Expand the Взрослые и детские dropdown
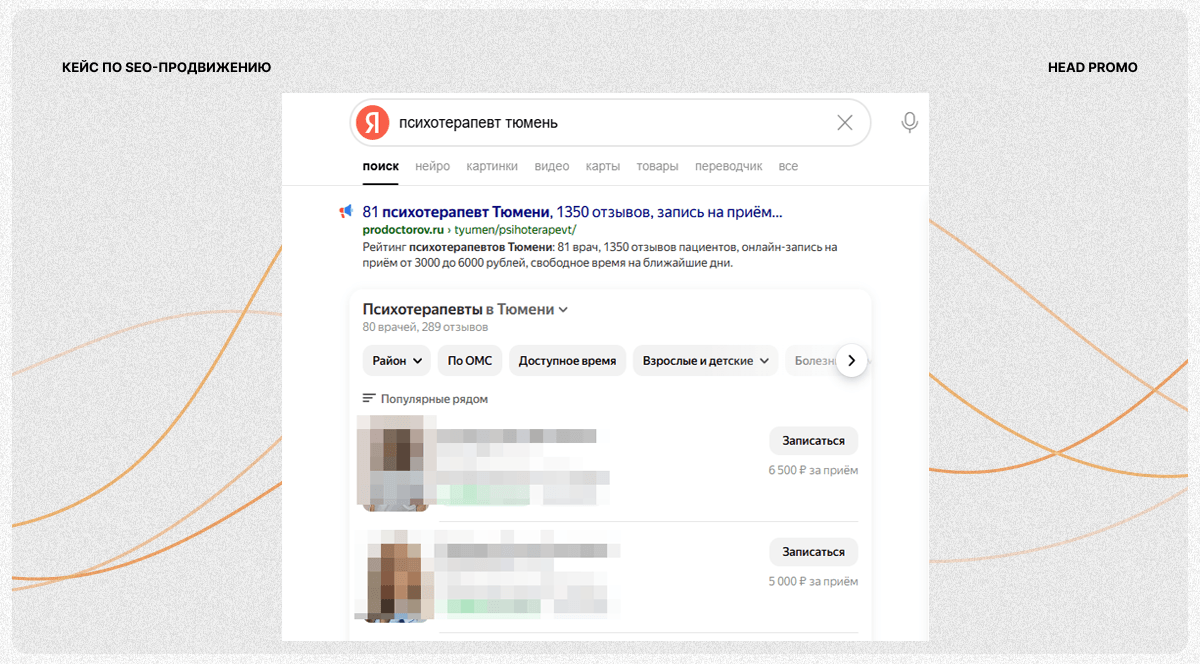 (705, 360)
